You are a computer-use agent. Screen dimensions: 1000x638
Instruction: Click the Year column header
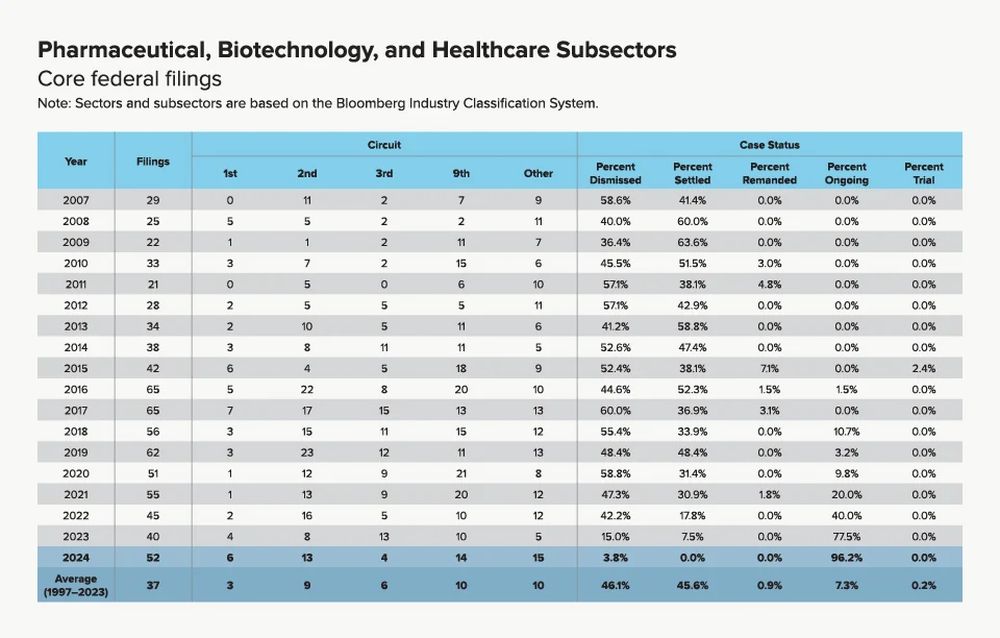coord(76,161)
